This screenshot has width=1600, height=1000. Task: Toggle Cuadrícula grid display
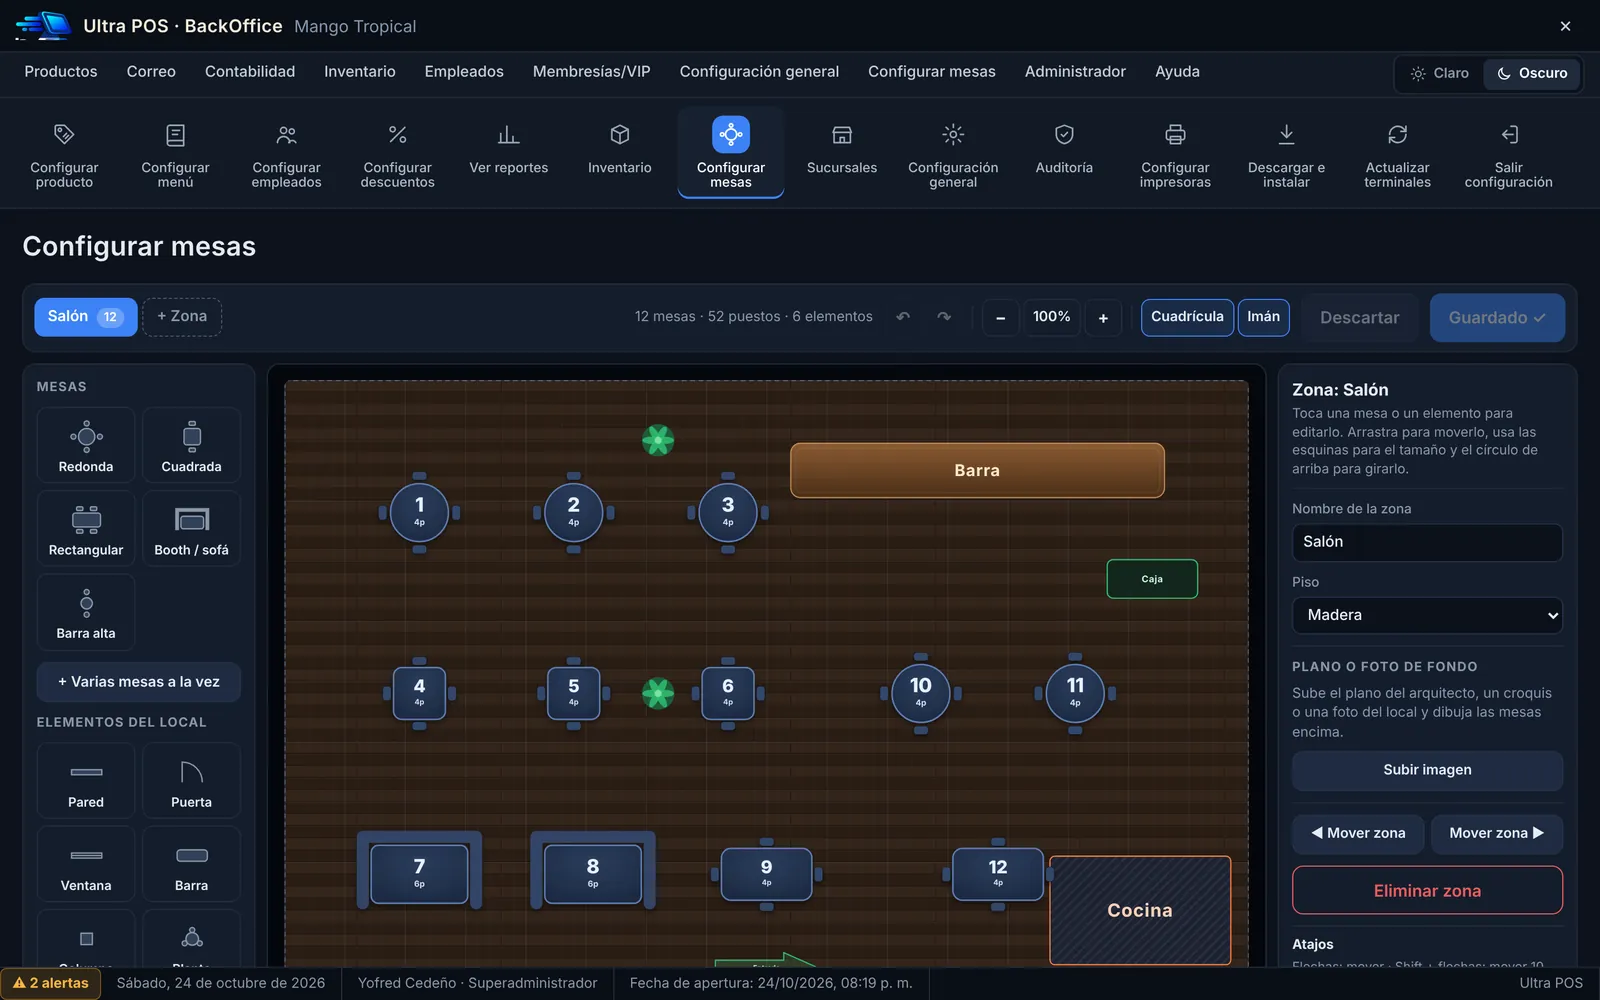[x=1187, y=317]
